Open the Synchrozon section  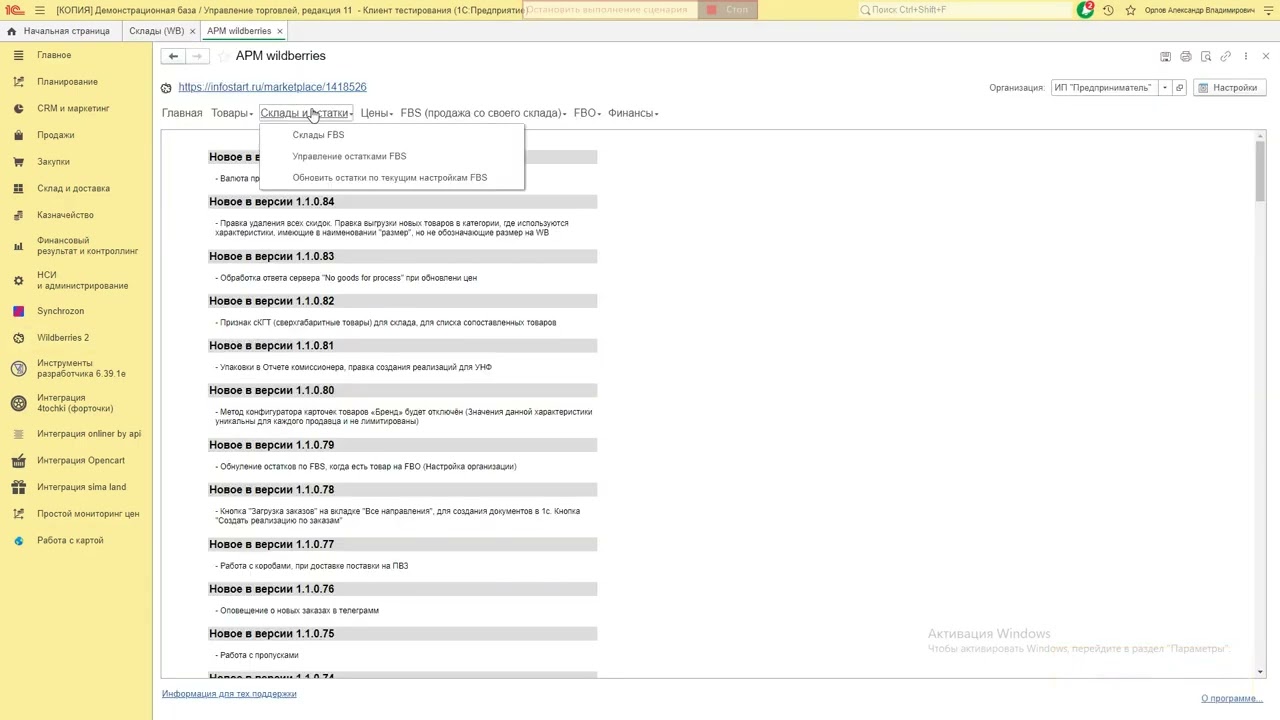(x=60, y=311)
